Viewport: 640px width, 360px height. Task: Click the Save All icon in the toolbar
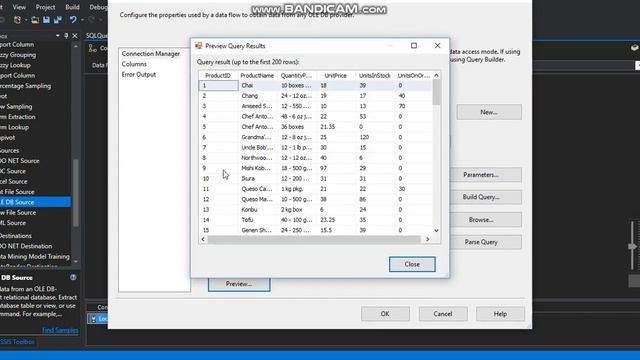[58, 20]
